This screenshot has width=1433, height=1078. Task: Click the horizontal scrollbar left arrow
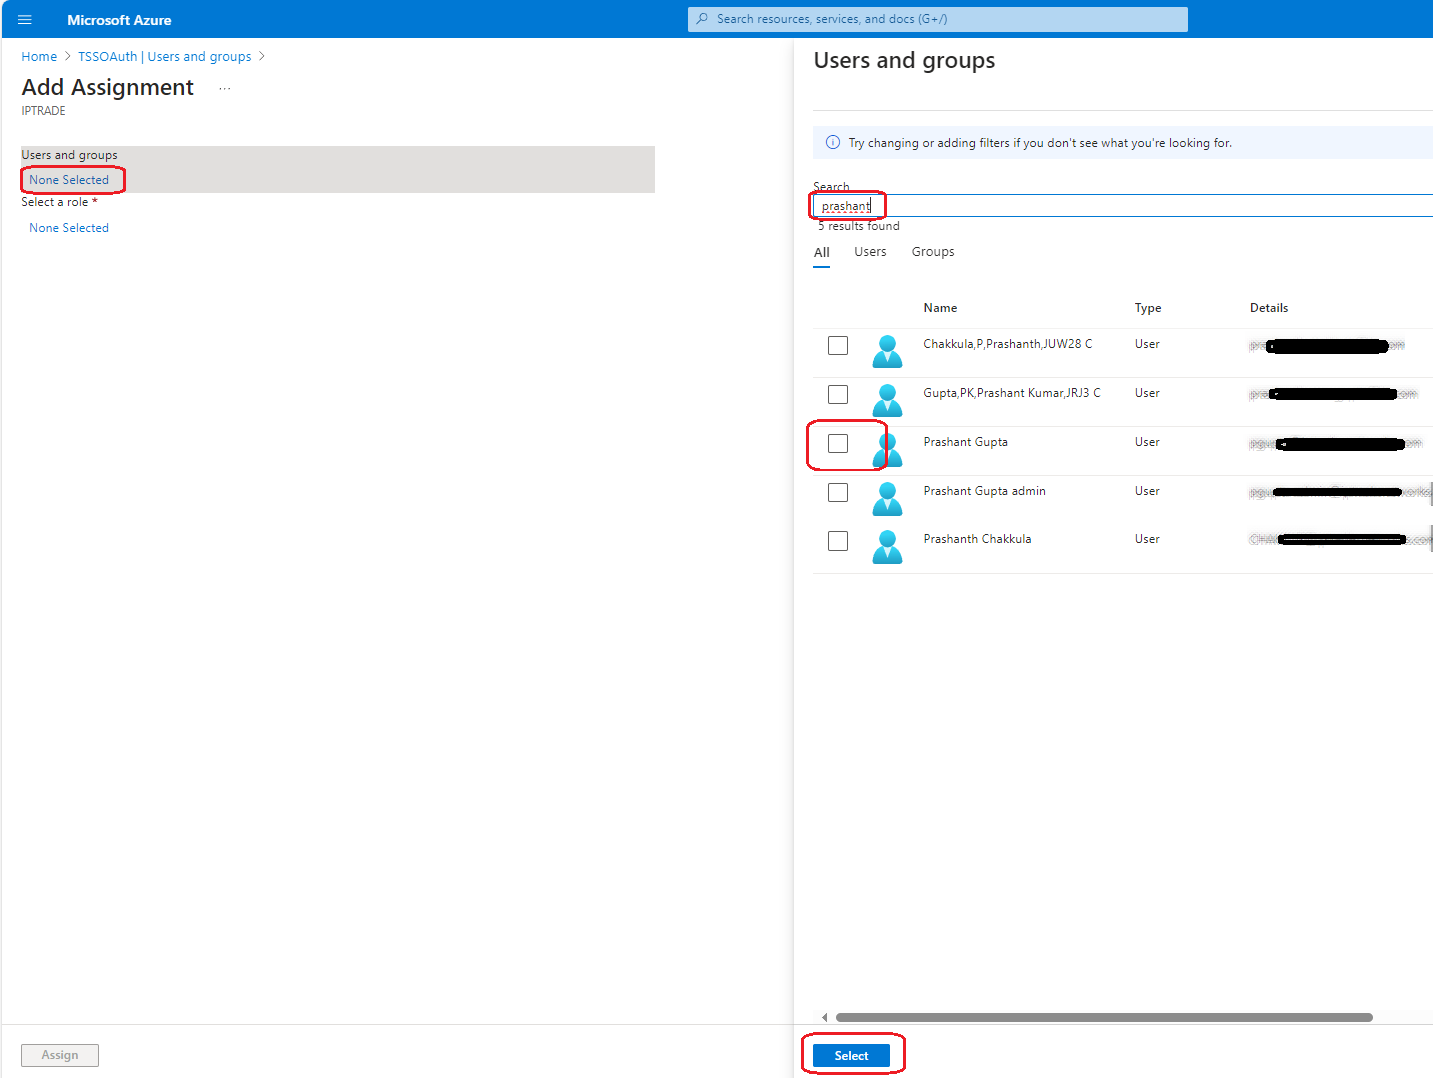[x=824, y=1017]
